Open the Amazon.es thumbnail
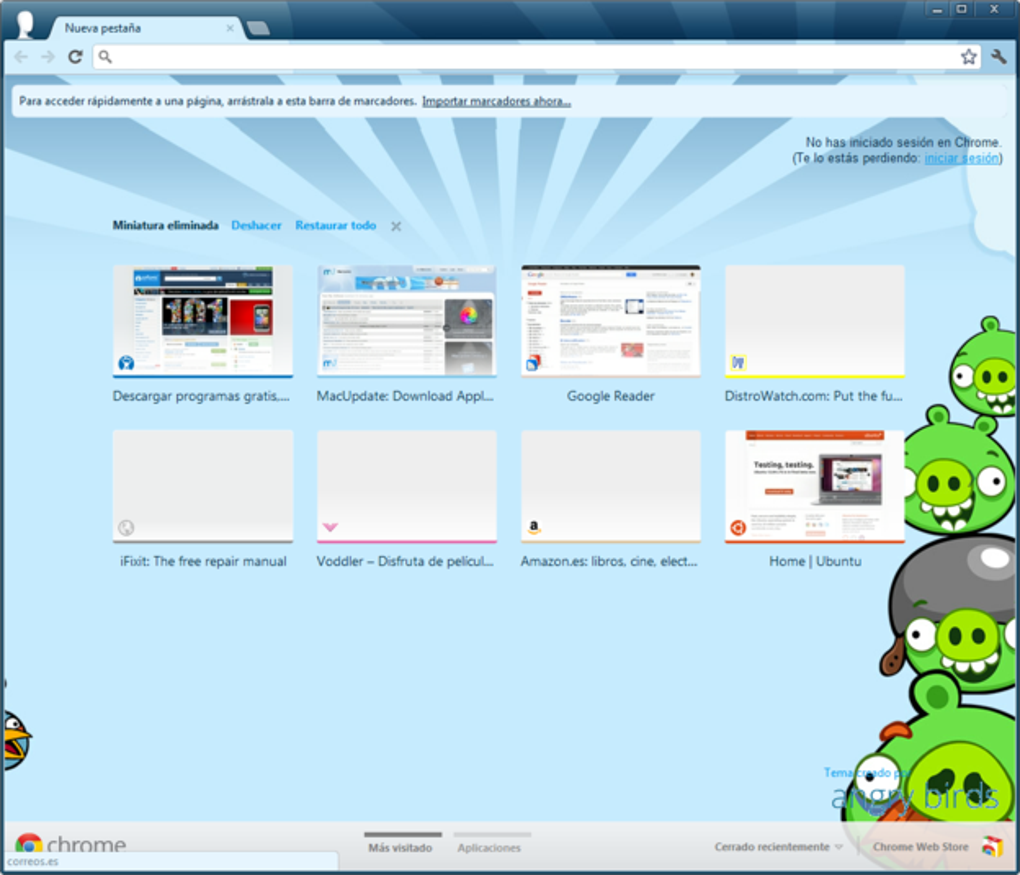Screen dimensions: 1020x875 pyautogui.click(x=611, y=486)
